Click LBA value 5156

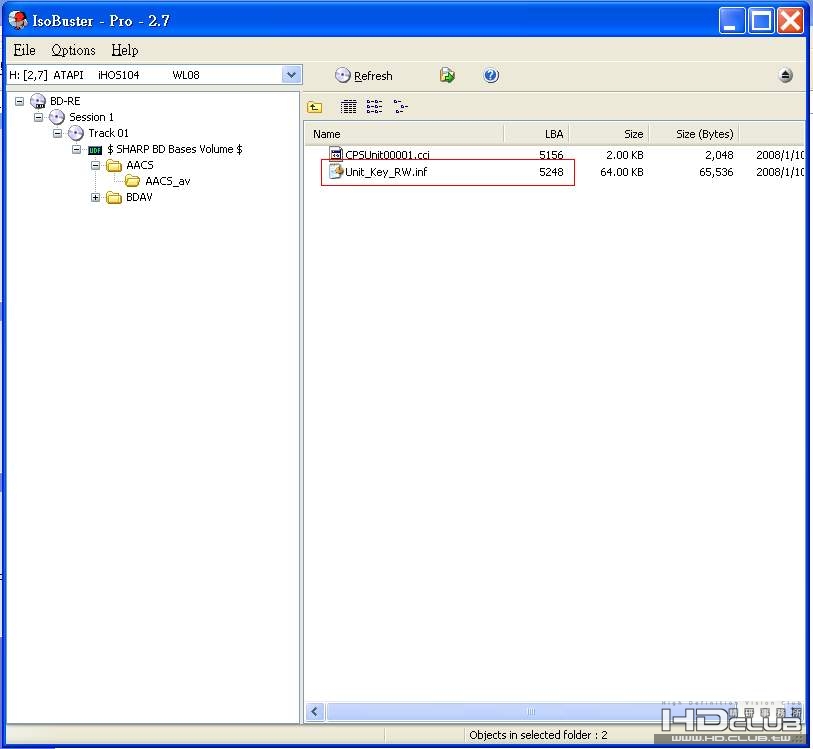551,155
